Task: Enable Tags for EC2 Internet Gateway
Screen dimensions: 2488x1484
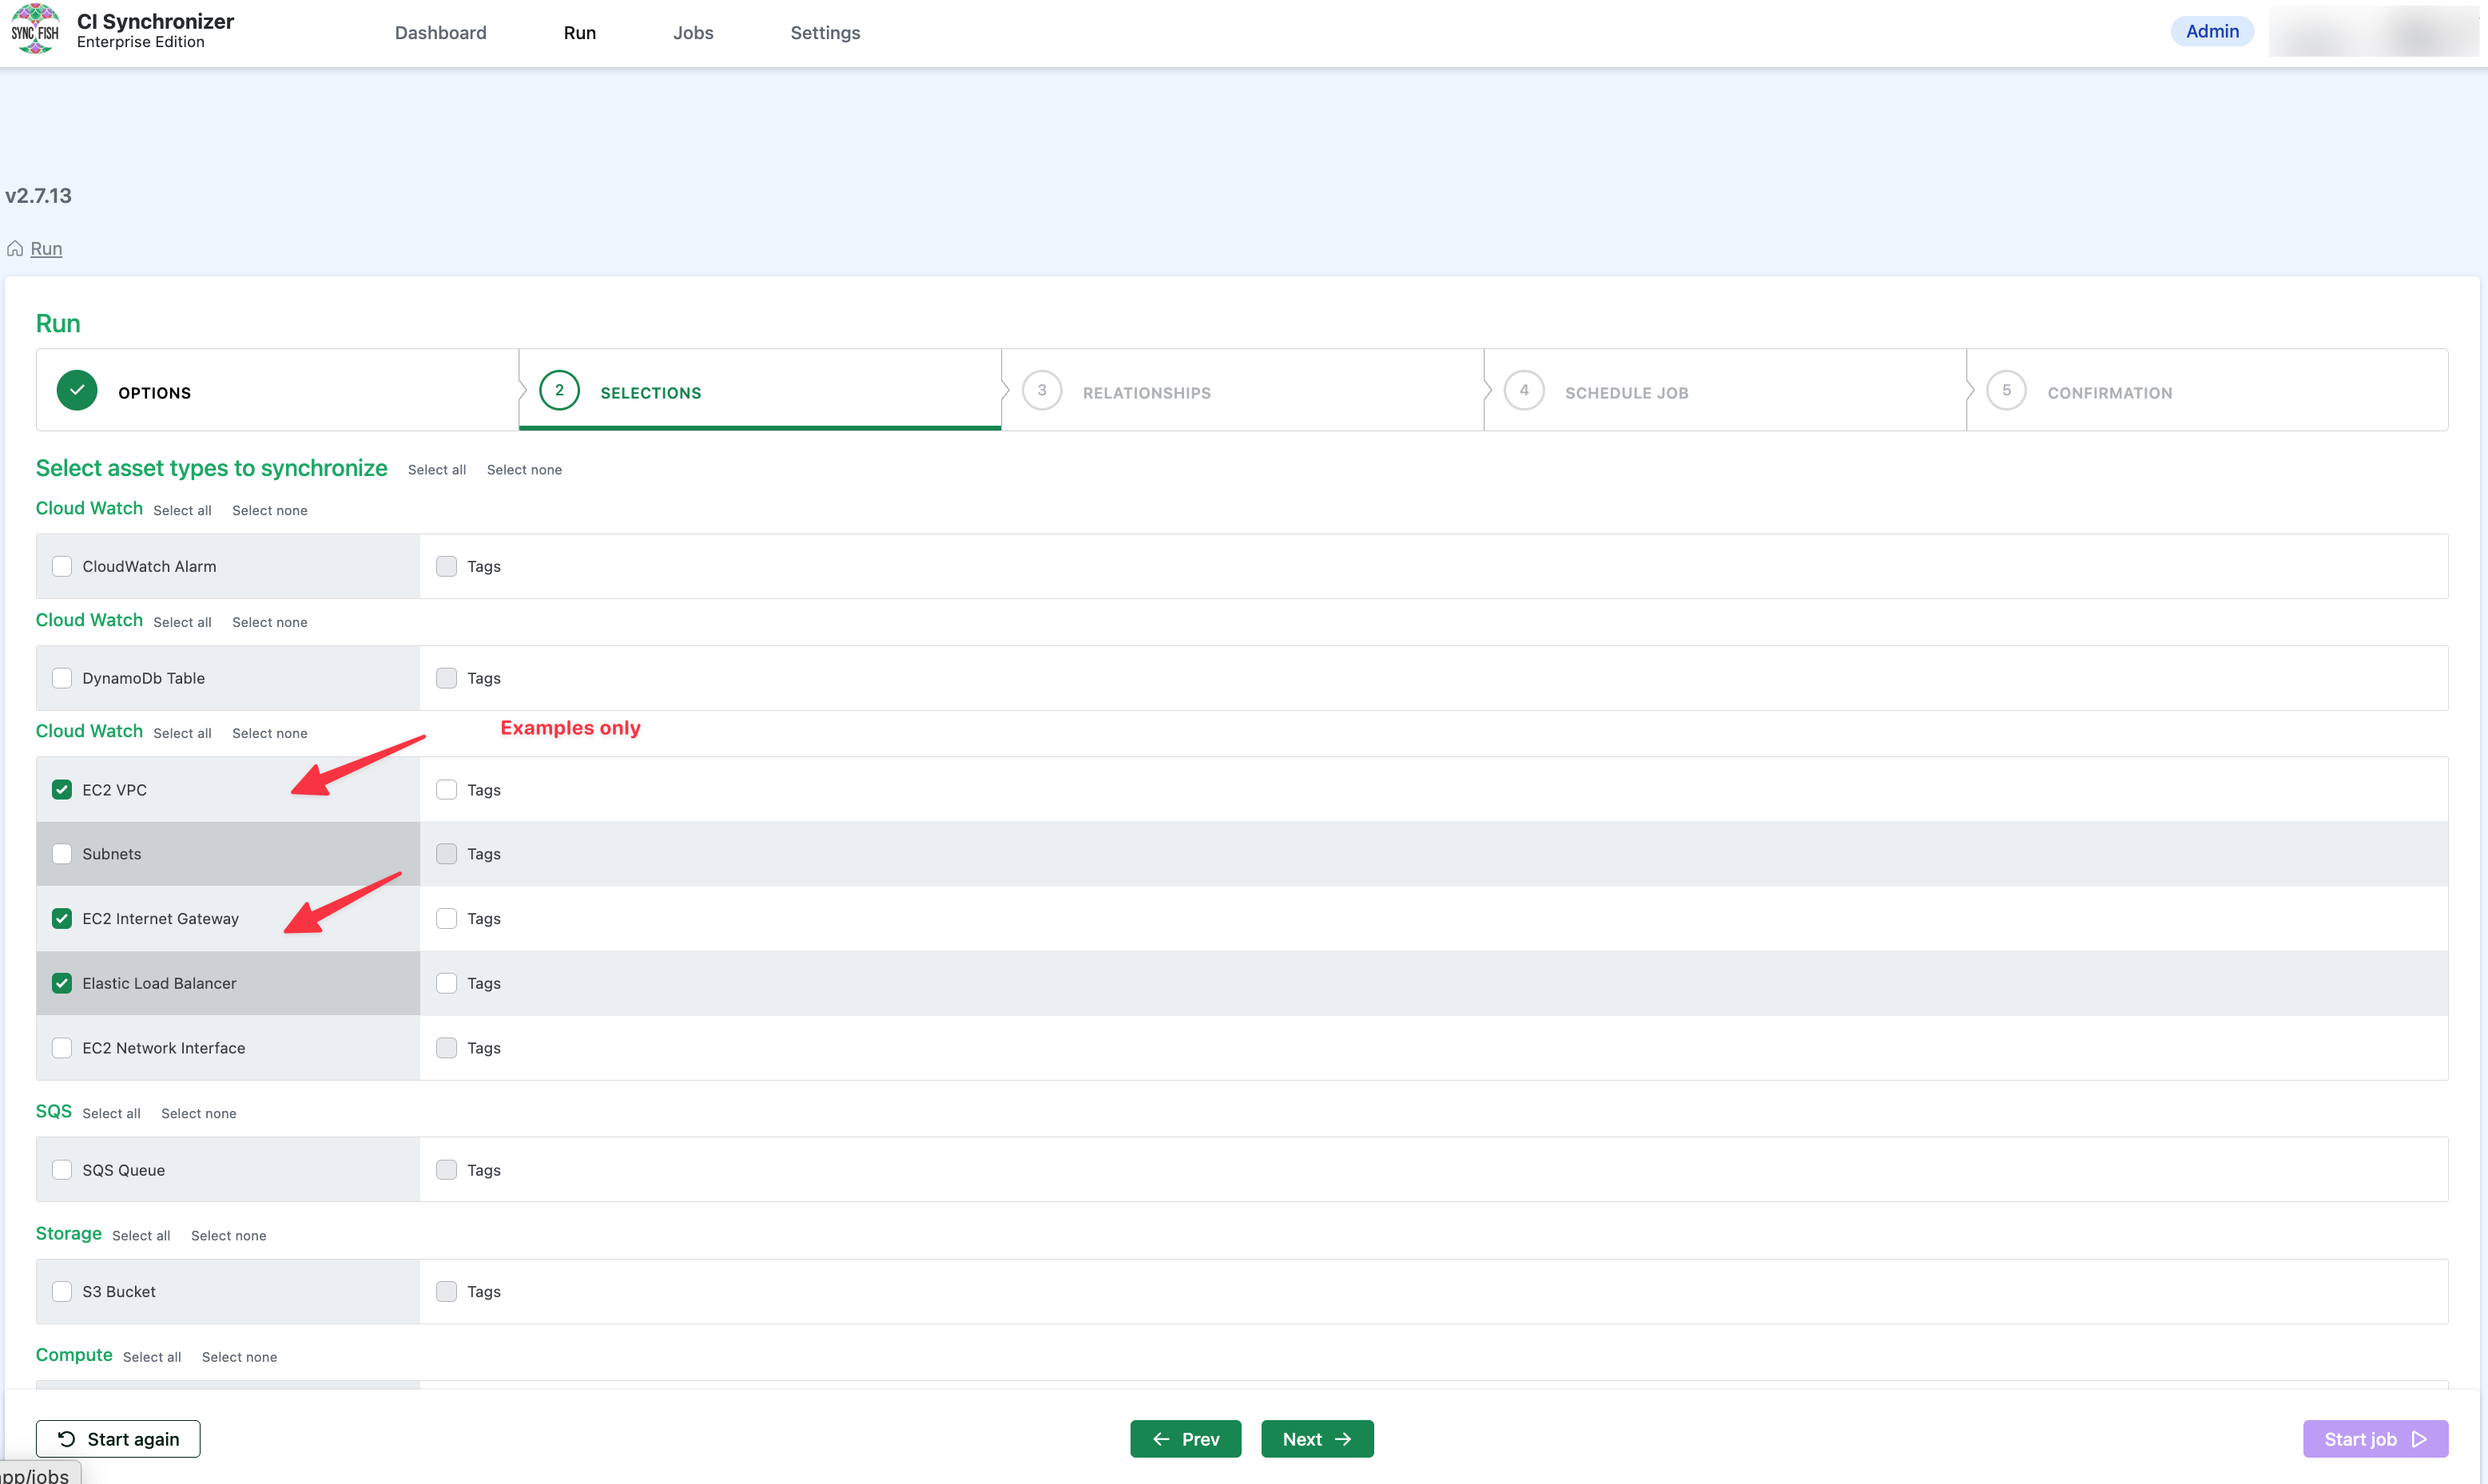Action: point(446,919)
